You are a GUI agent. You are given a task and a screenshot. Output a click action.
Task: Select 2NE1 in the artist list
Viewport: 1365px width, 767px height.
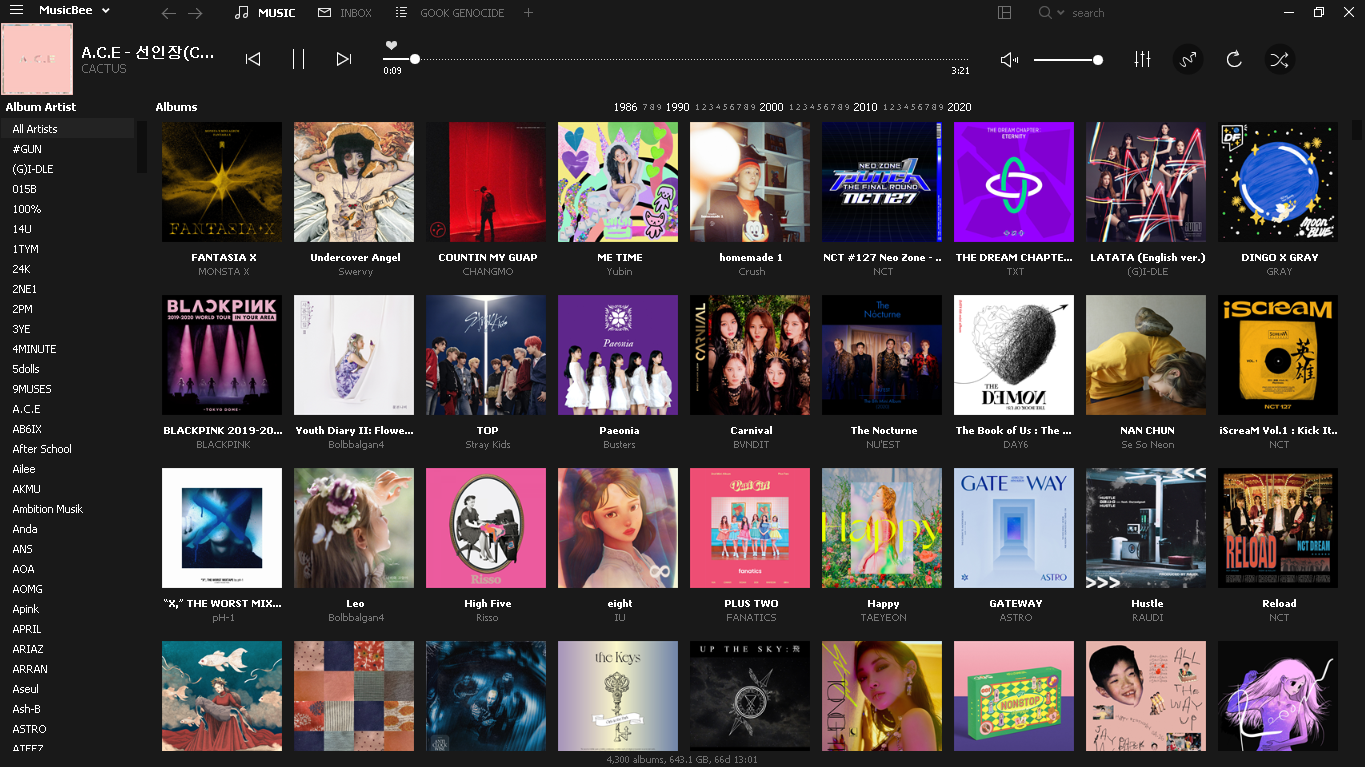(67, 289)
